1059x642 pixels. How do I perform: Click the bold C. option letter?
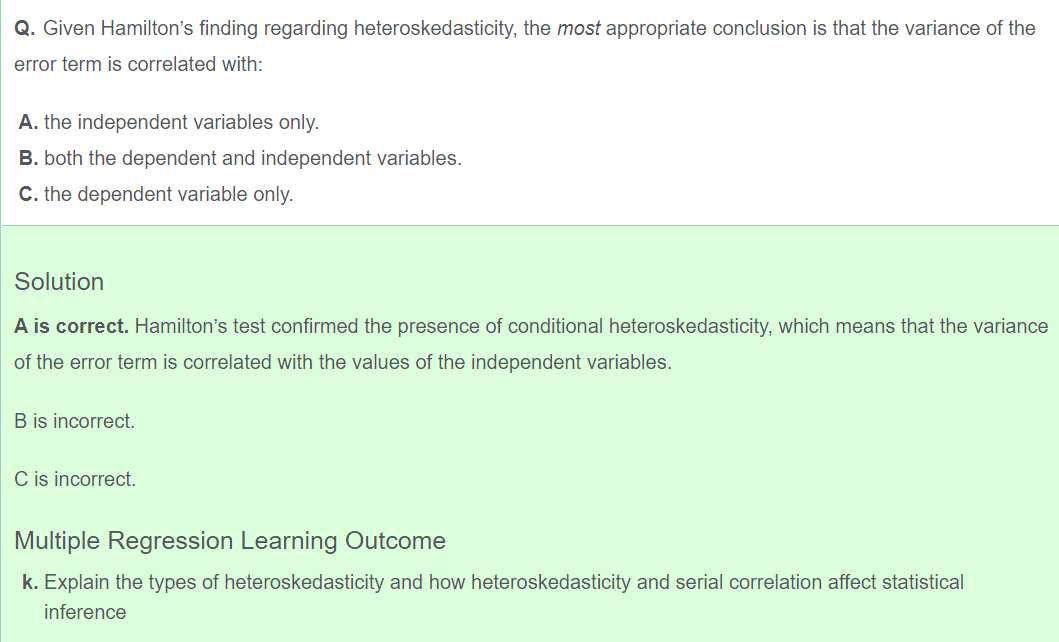click(x=28, y=194)
